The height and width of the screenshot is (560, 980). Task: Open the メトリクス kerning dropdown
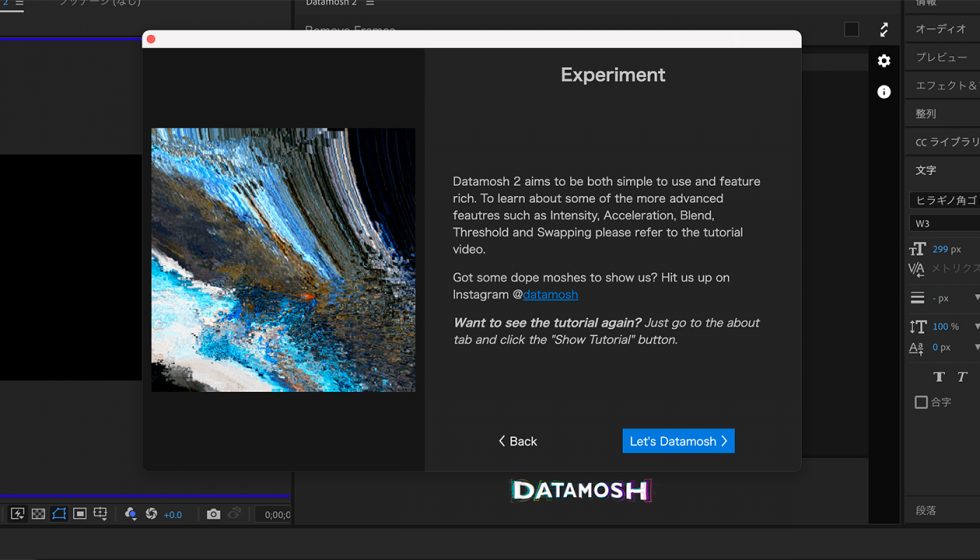[x=956, y=268]
